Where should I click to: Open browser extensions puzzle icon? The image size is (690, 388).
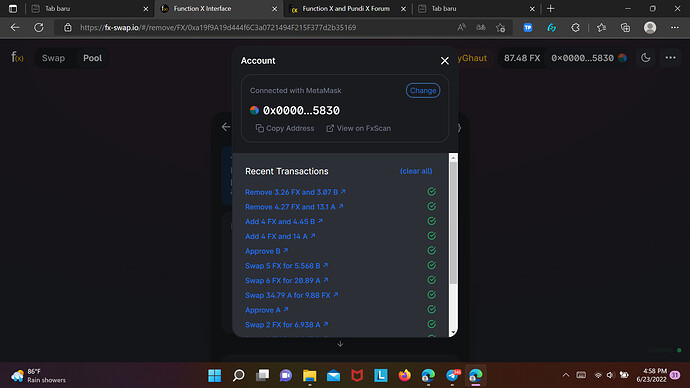click(575, 28)
